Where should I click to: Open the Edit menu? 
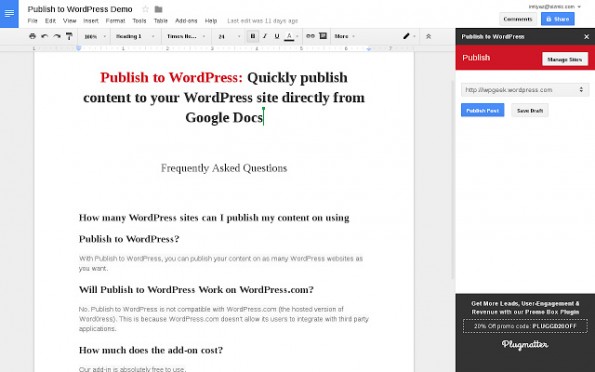coord(50,21)
